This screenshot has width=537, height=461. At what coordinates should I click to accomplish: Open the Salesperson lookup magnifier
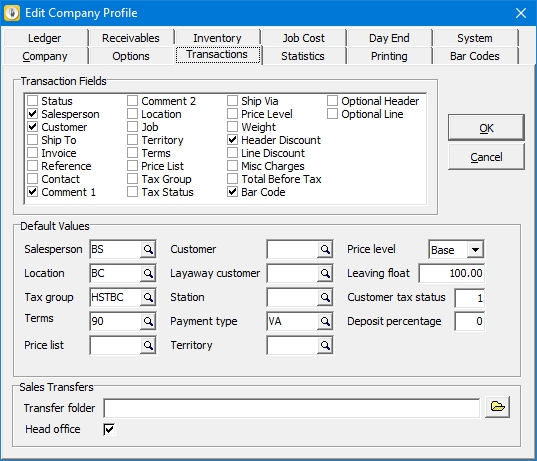[148, 249]
